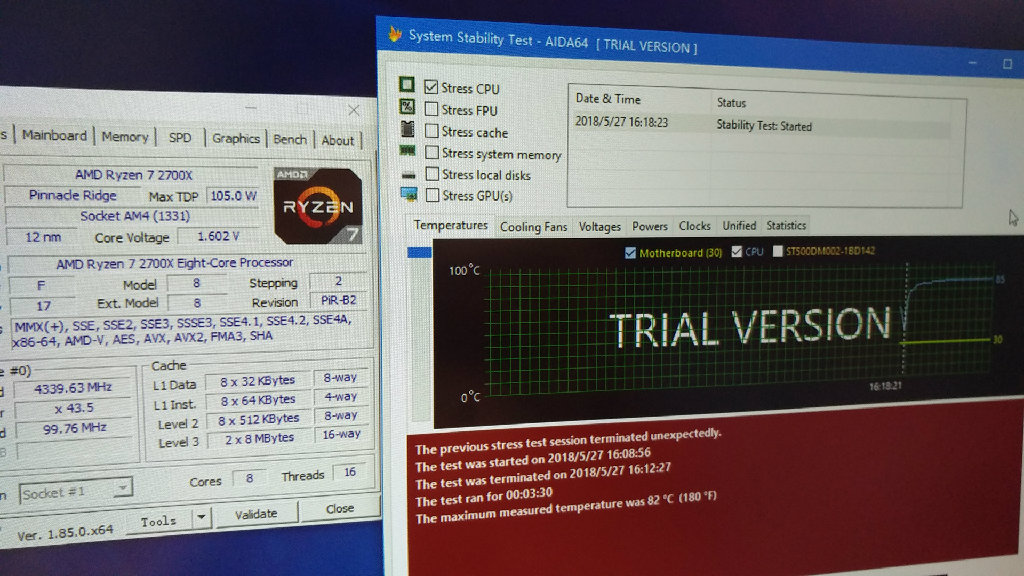Click the 'AMD Ryzen 7 2700X' name field

133,175
